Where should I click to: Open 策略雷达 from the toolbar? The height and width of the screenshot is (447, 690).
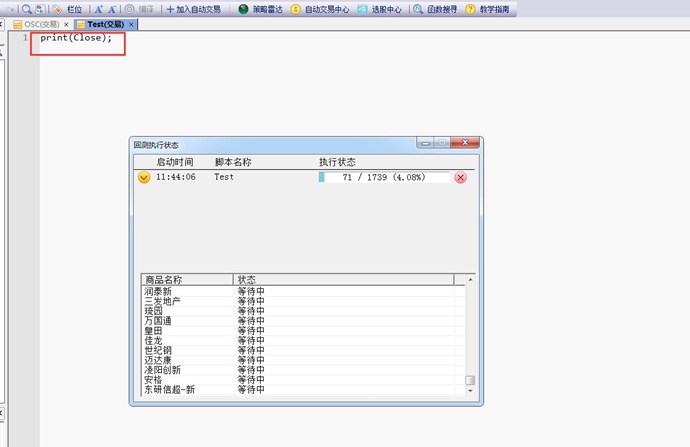tap(260, 8)
